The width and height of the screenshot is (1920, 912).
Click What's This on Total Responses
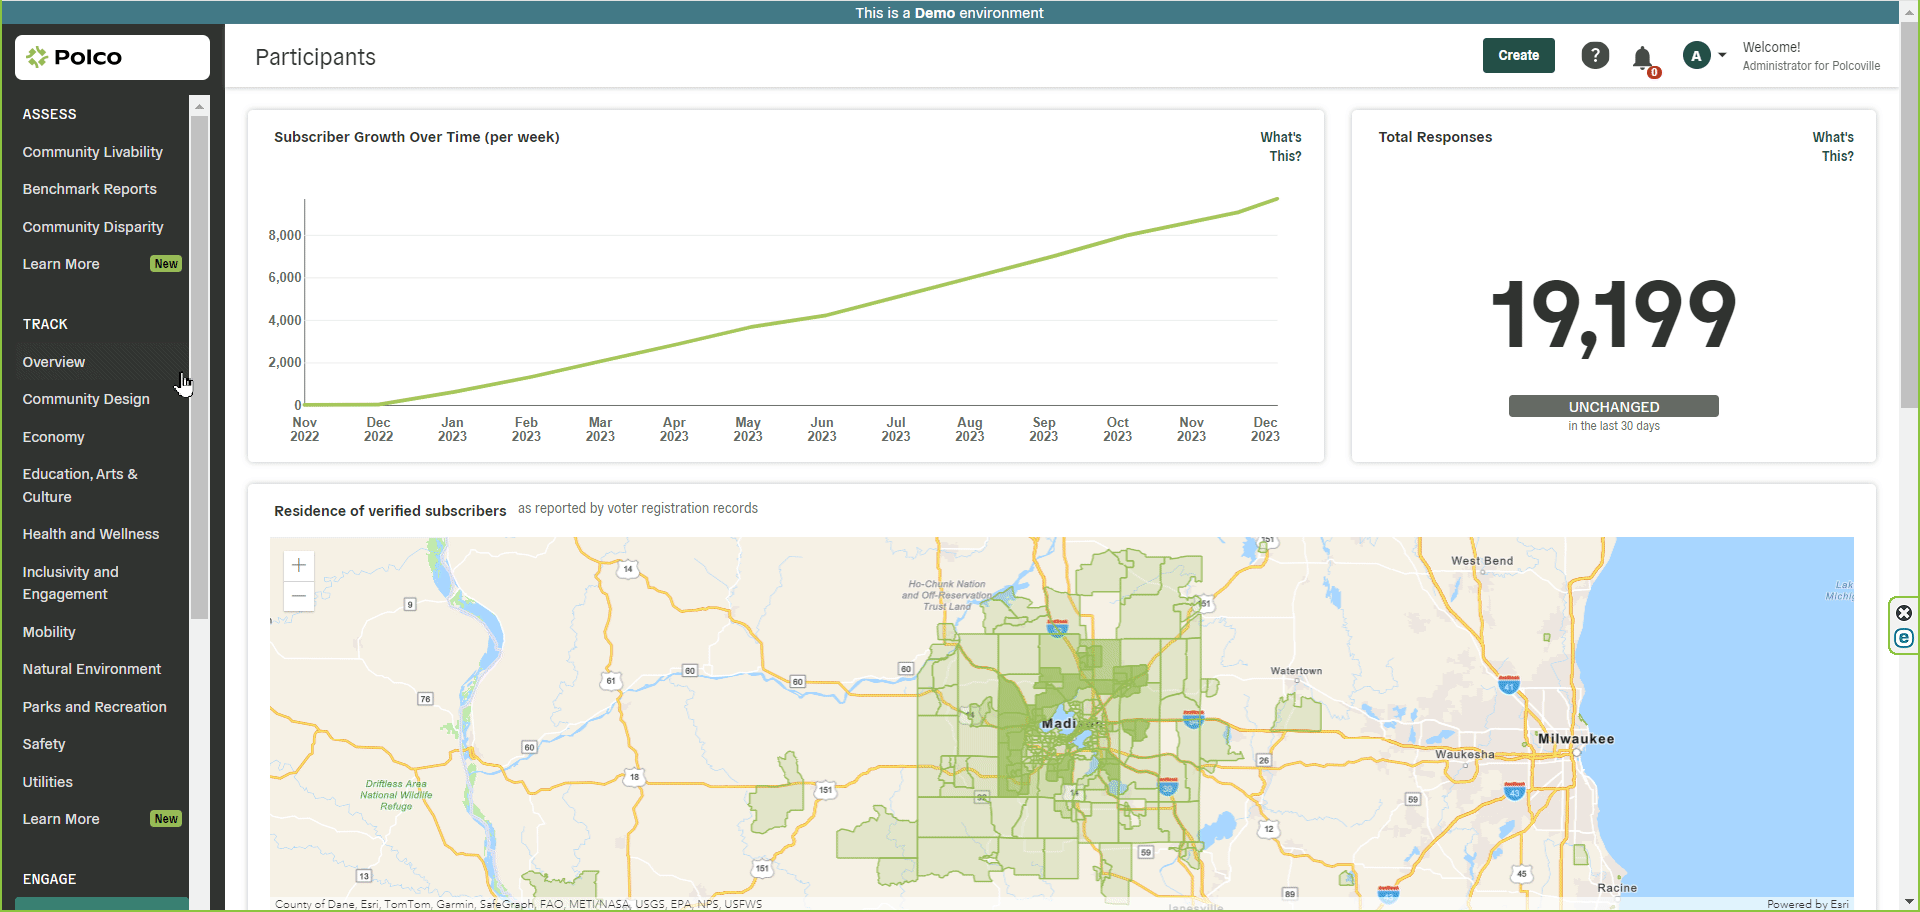pyautogui.click(x=1835, y=146)
